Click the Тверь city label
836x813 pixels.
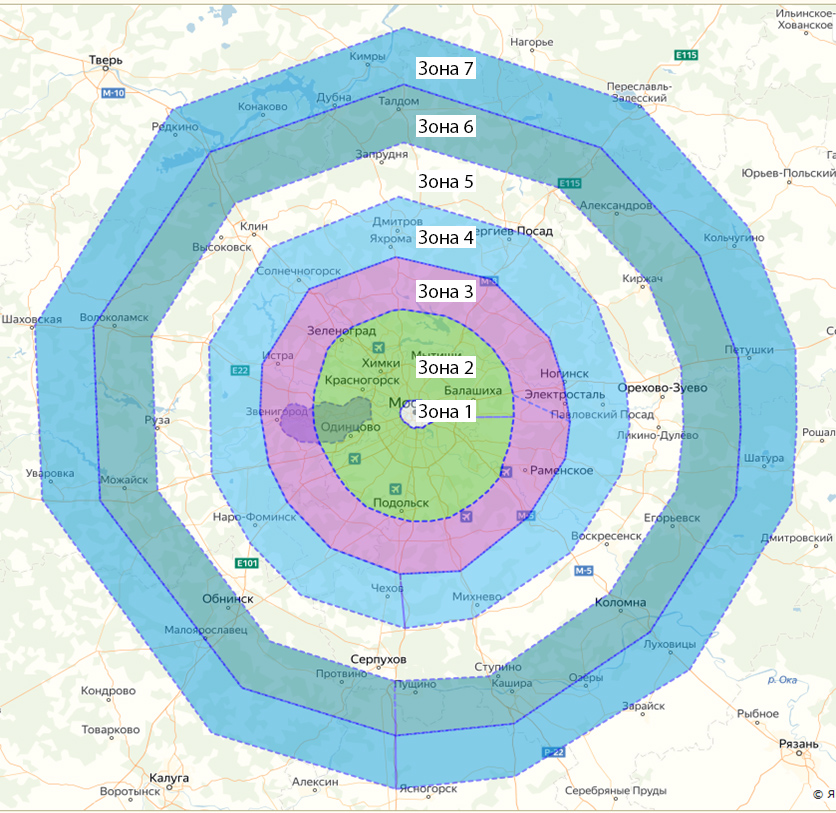click(x=106, y=60)
